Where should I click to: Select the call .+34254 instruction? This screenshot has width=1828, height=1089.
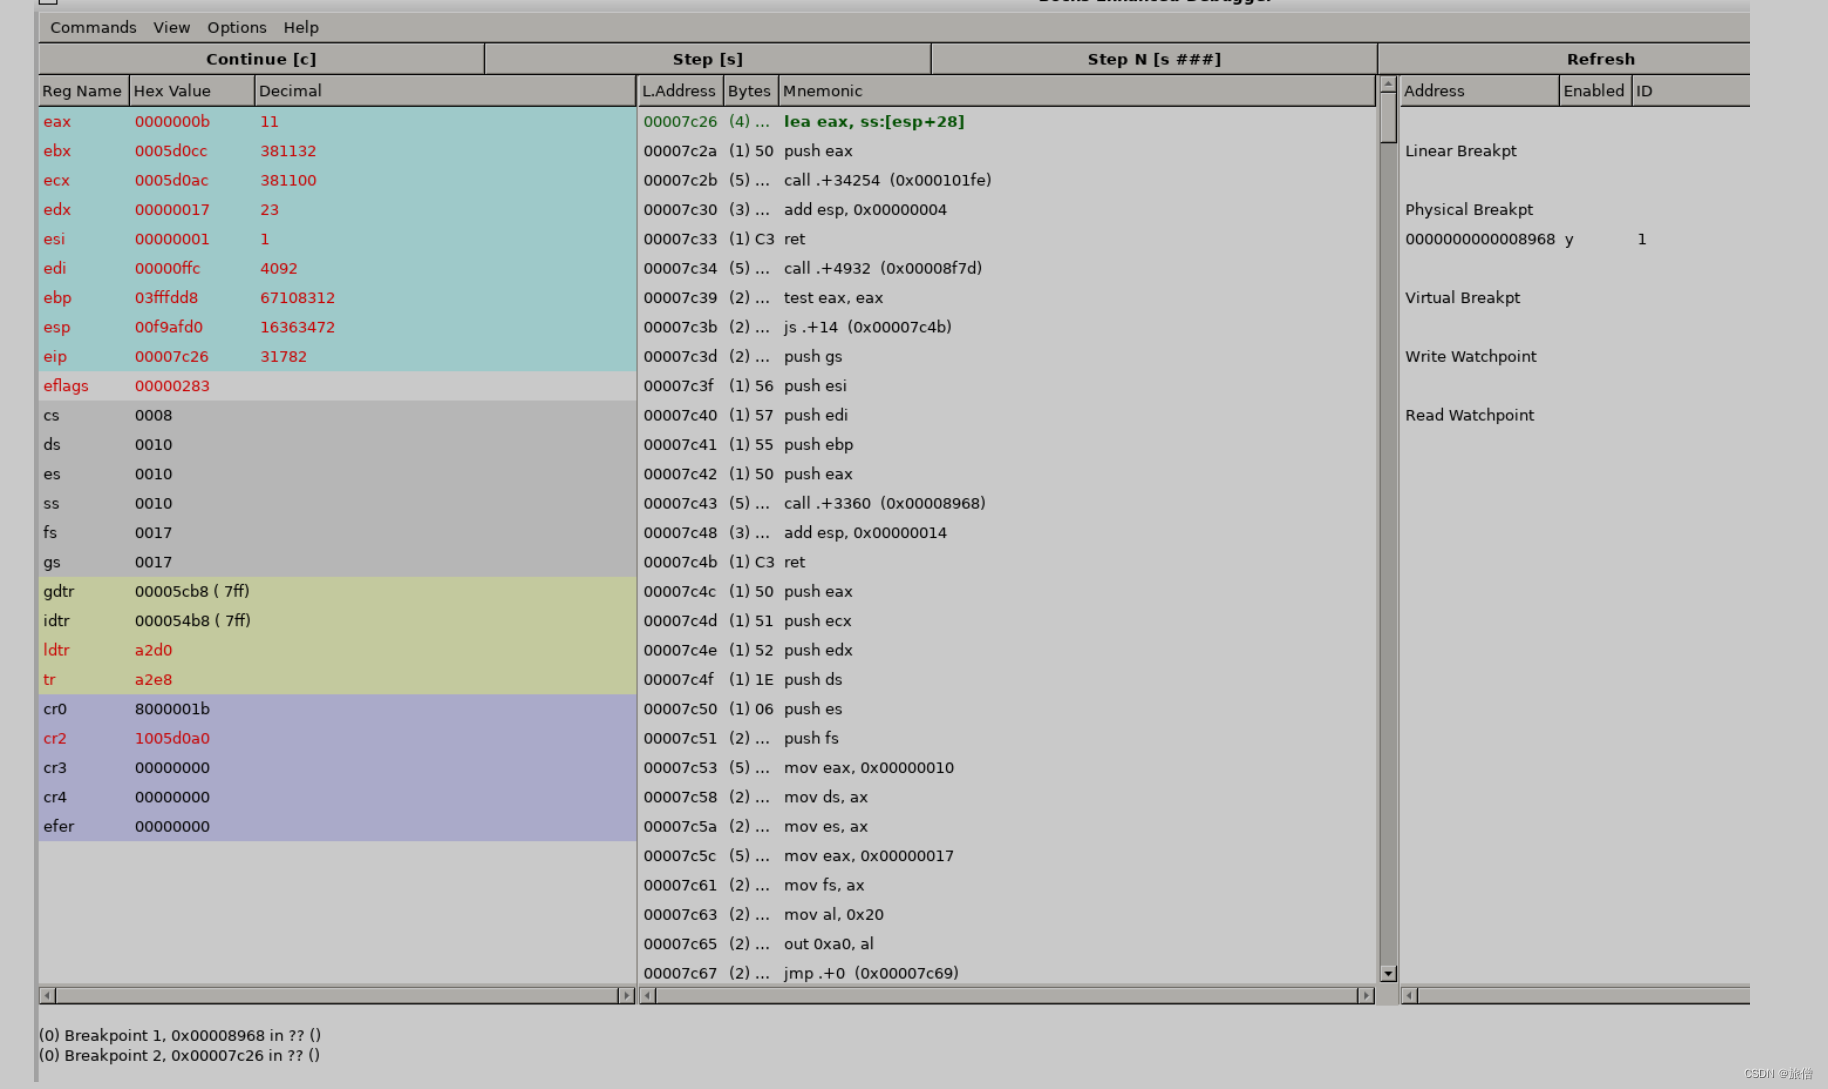pyautogui.click(x=1007, y=180)
